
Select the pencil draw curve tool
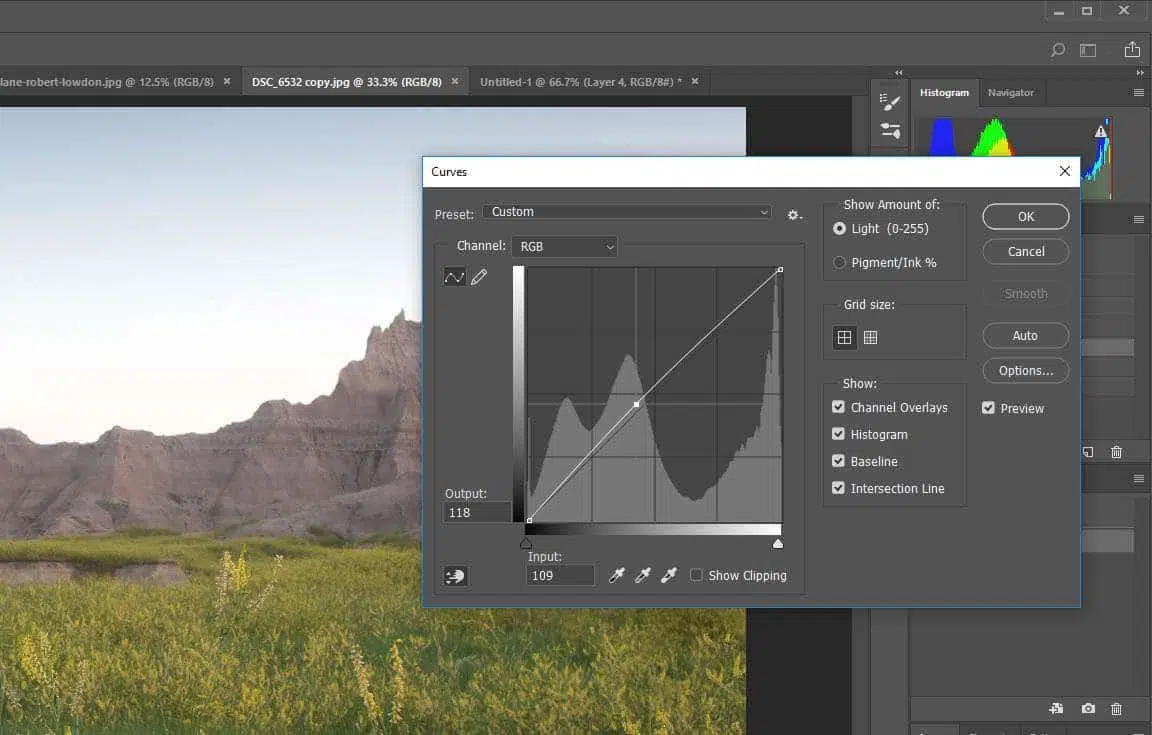[x=479, y=277]
